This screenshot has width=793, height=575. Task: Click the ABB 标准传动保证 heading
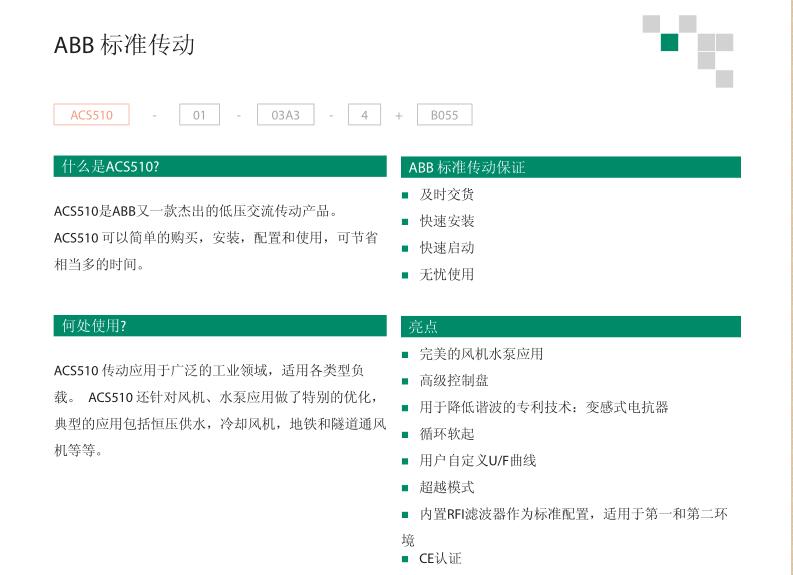(570, 167)
